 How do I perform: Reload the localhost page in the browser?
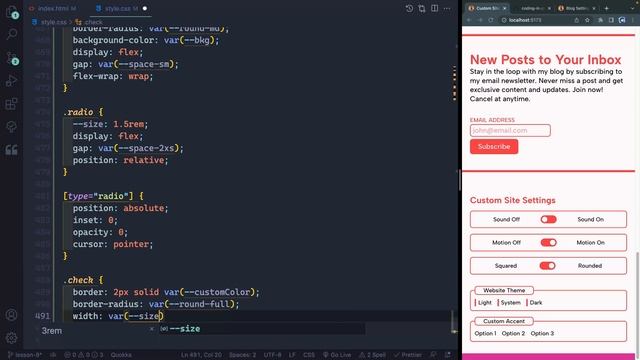click(x=490, y=20)
